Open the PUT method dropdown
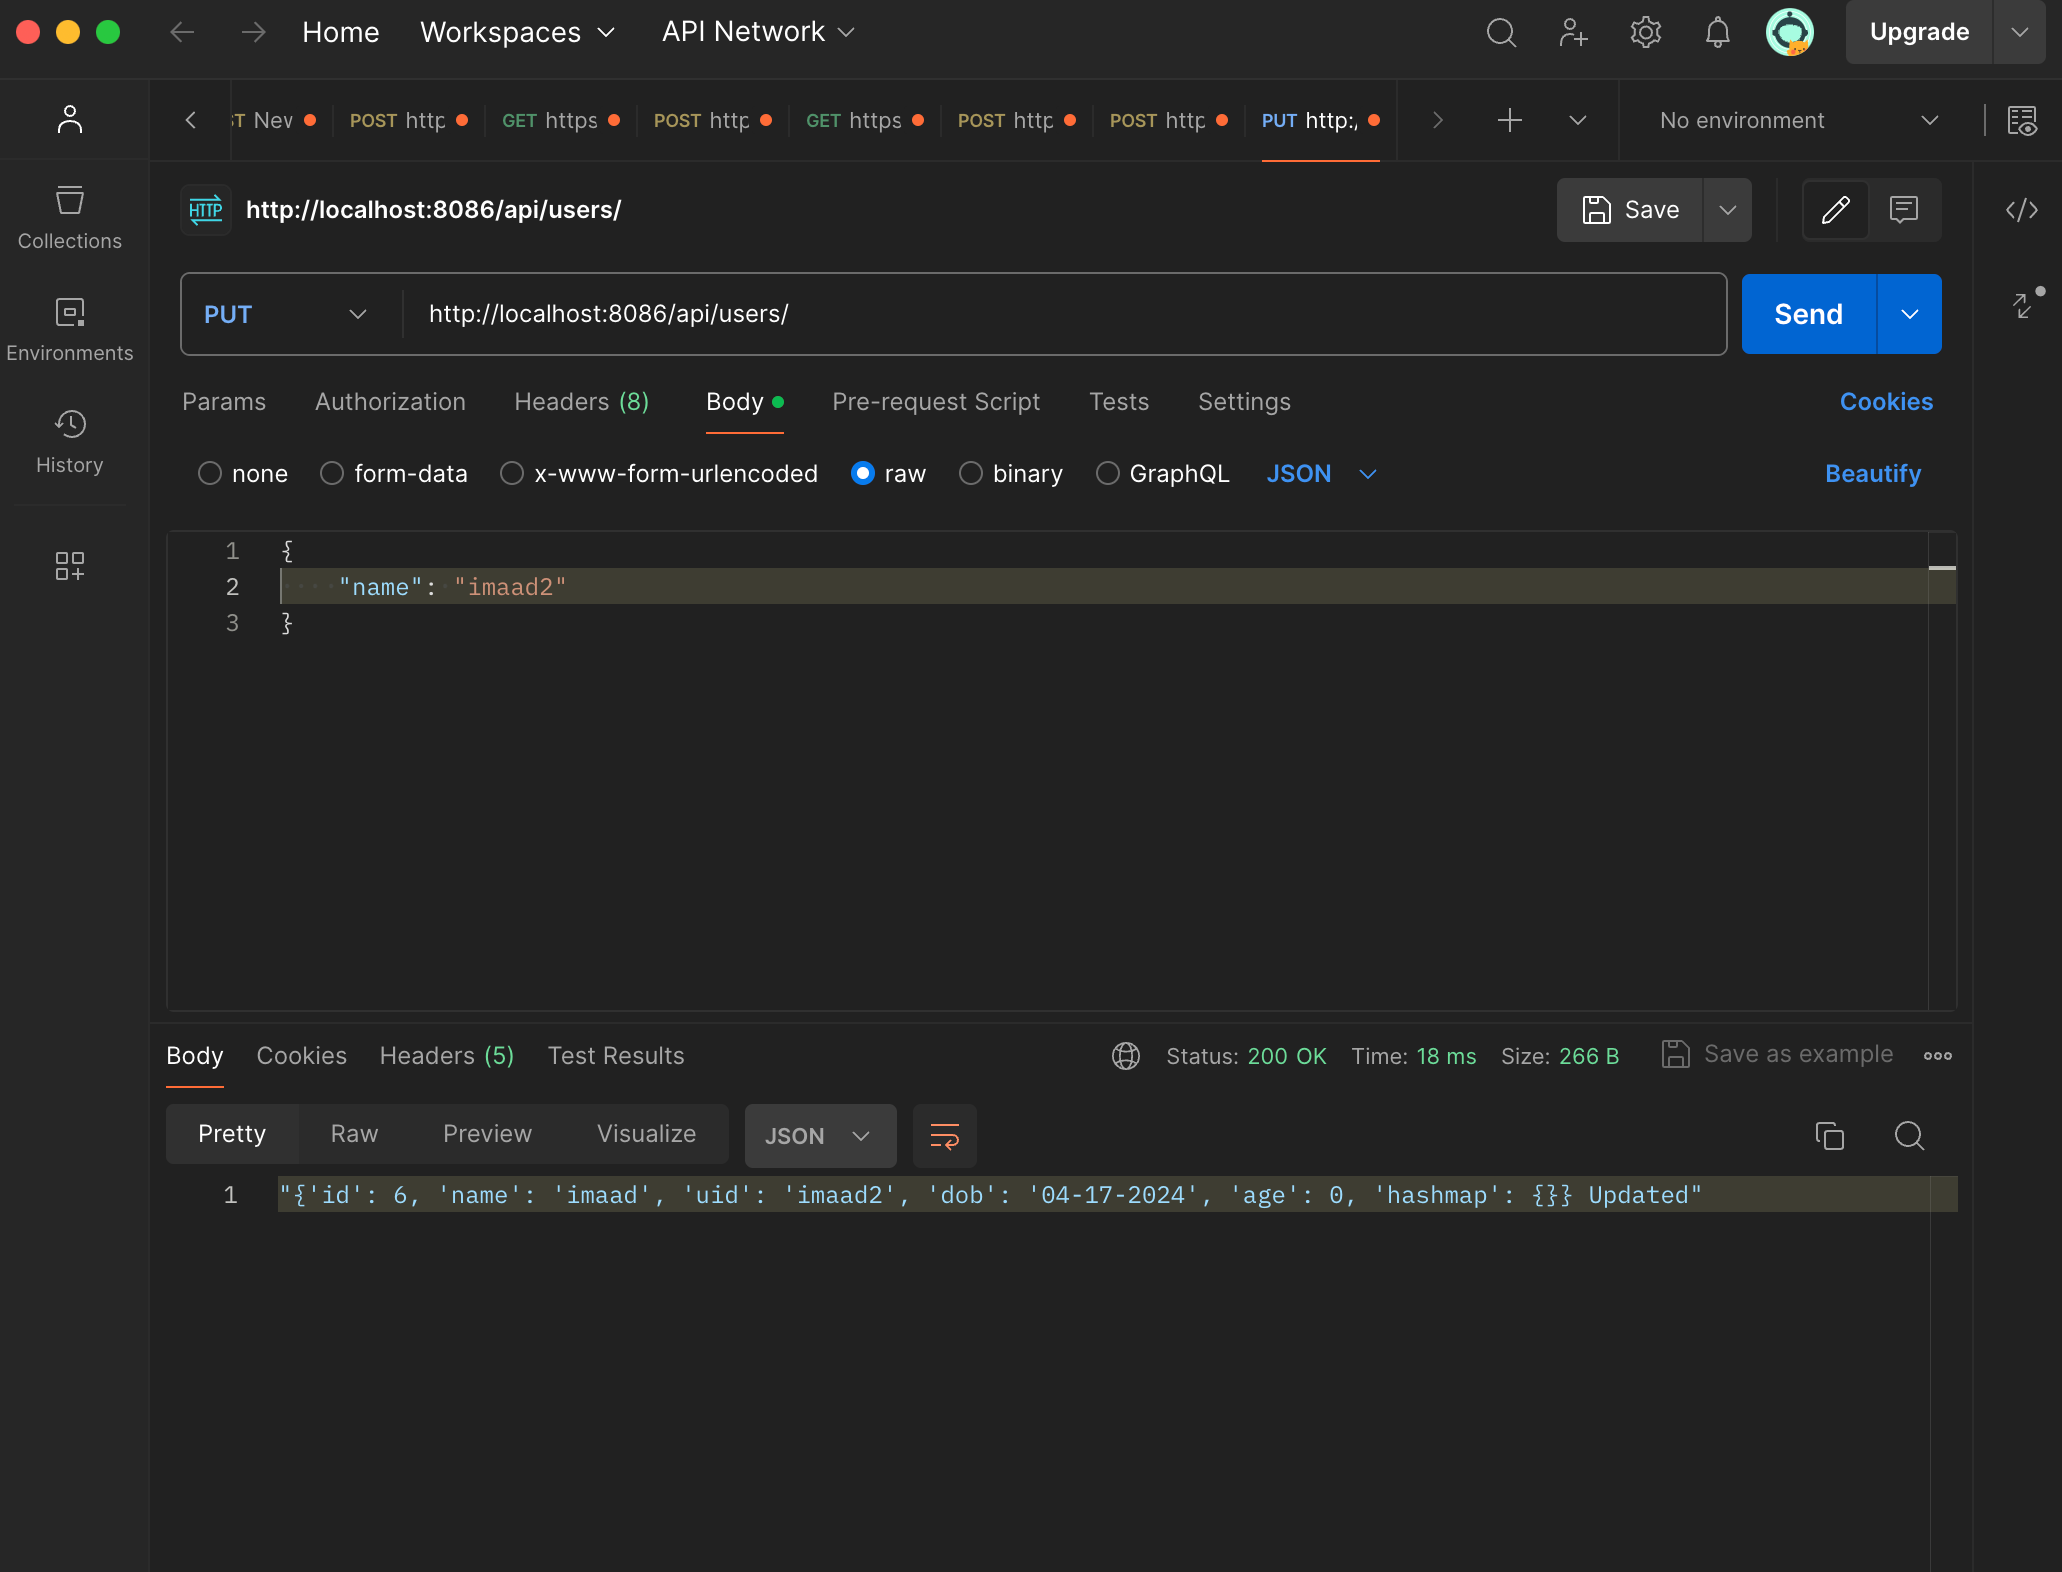The height and width of the screenshot is (1572, 2062). [x=285, y=314]
